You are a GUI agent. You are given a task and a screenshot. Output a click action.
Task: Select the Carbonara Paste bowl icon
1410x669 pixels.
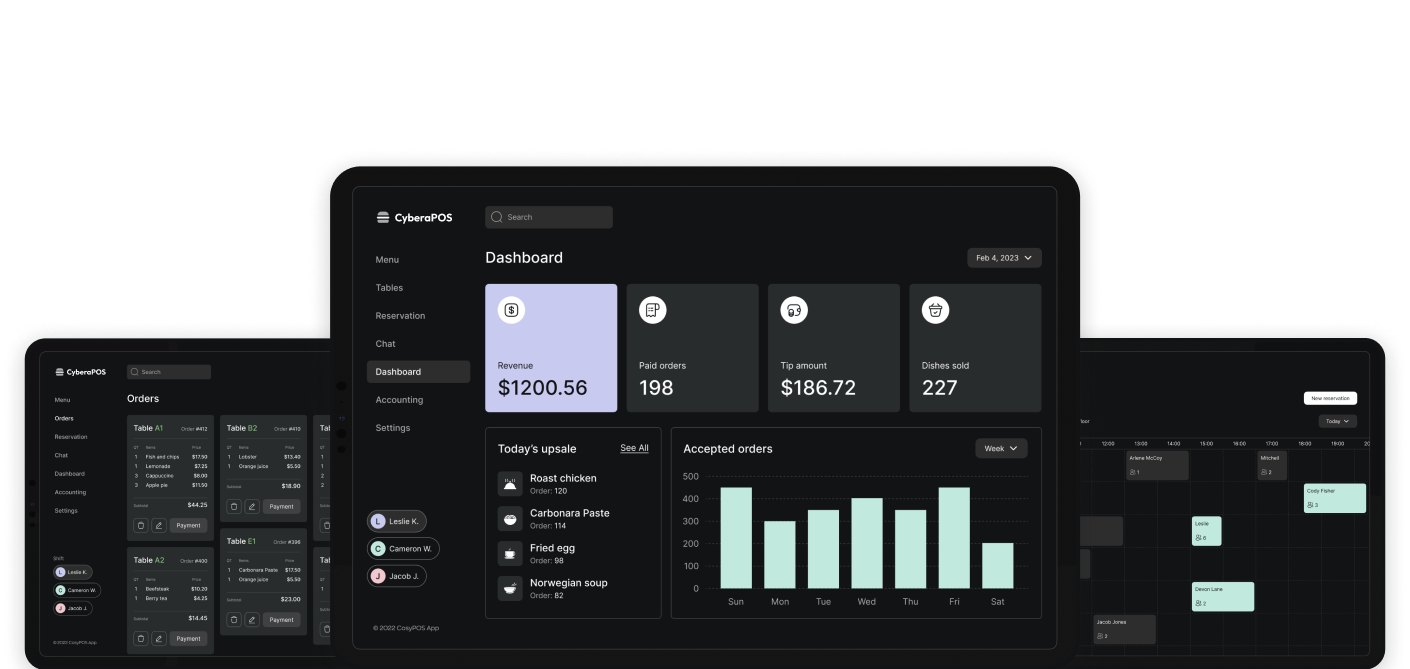[x=511, y=518]
